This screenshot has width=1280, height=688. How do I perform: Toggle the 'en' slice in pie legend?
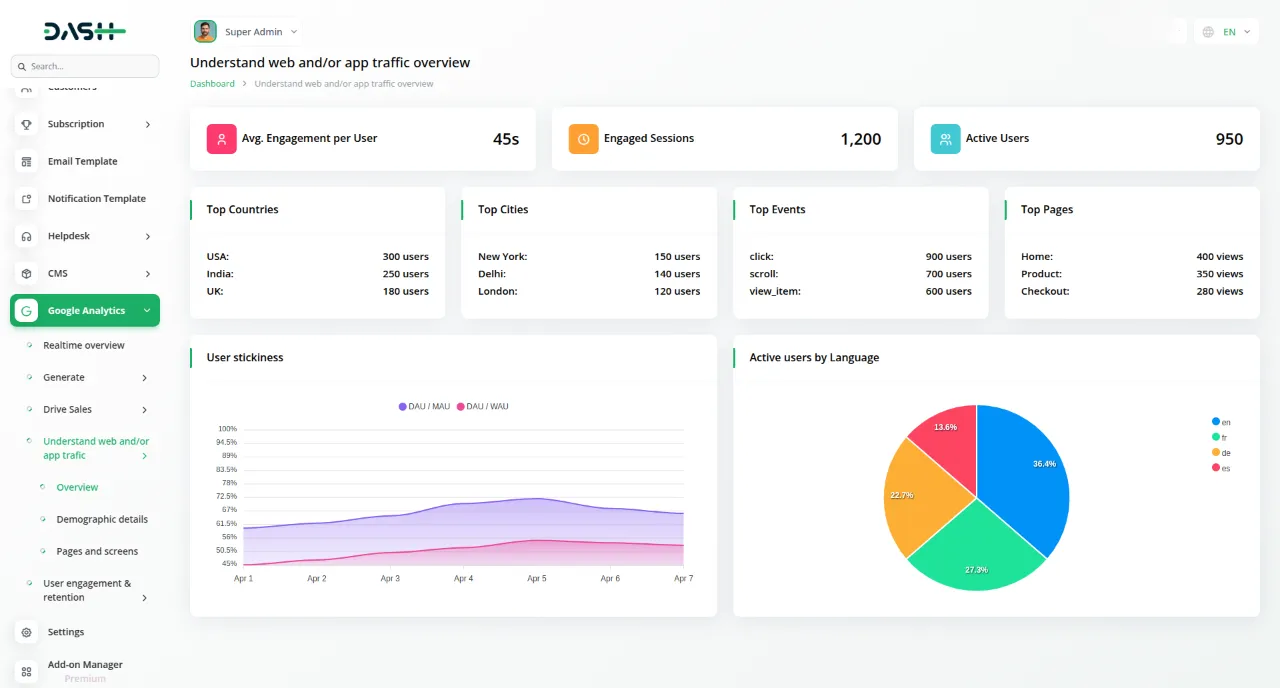tap(1220, 422)
